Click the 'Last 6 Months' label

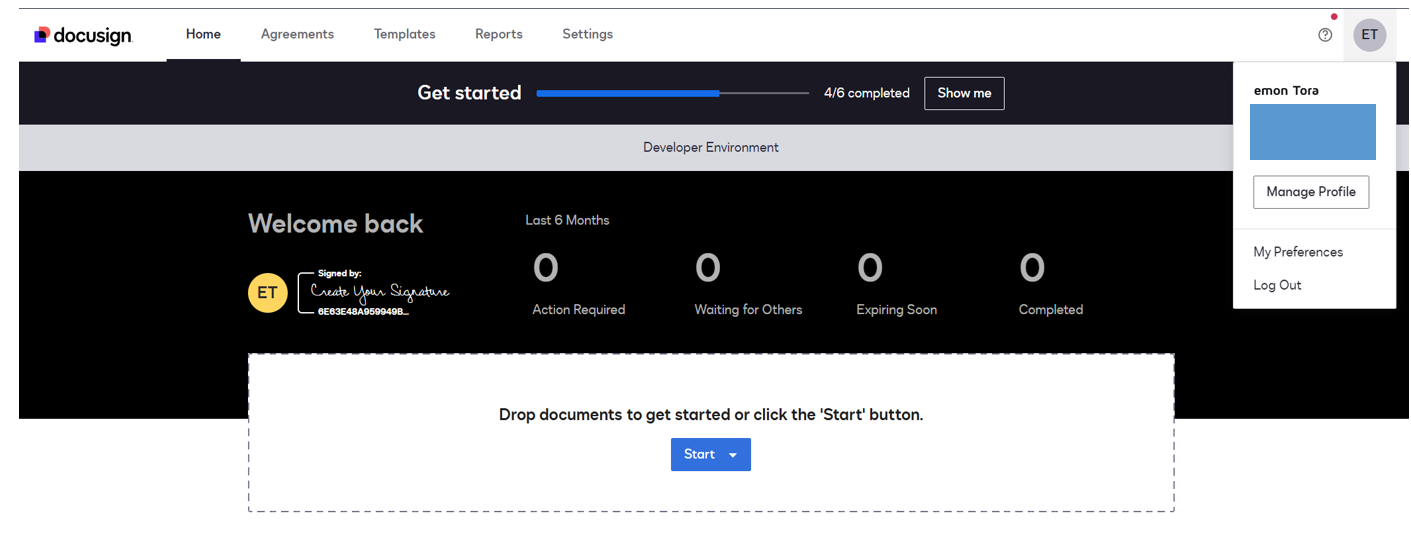567,220
